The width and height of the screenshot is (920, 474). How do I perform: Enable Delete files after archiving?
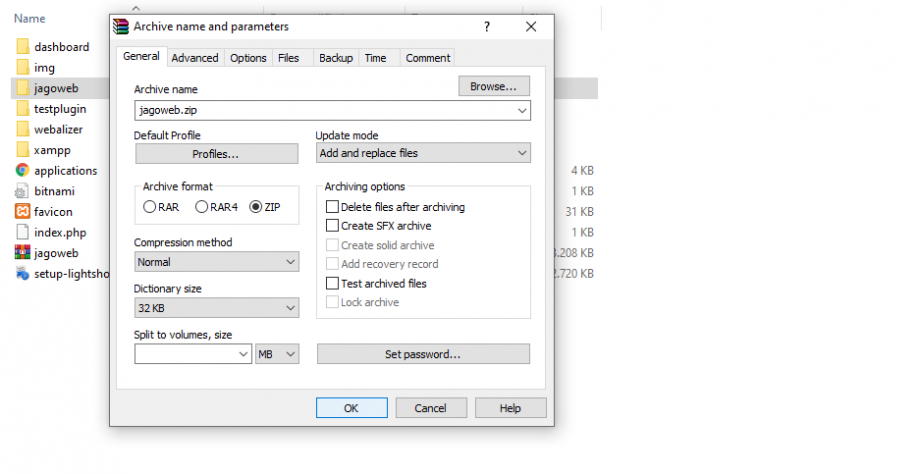tap(332, 206)
